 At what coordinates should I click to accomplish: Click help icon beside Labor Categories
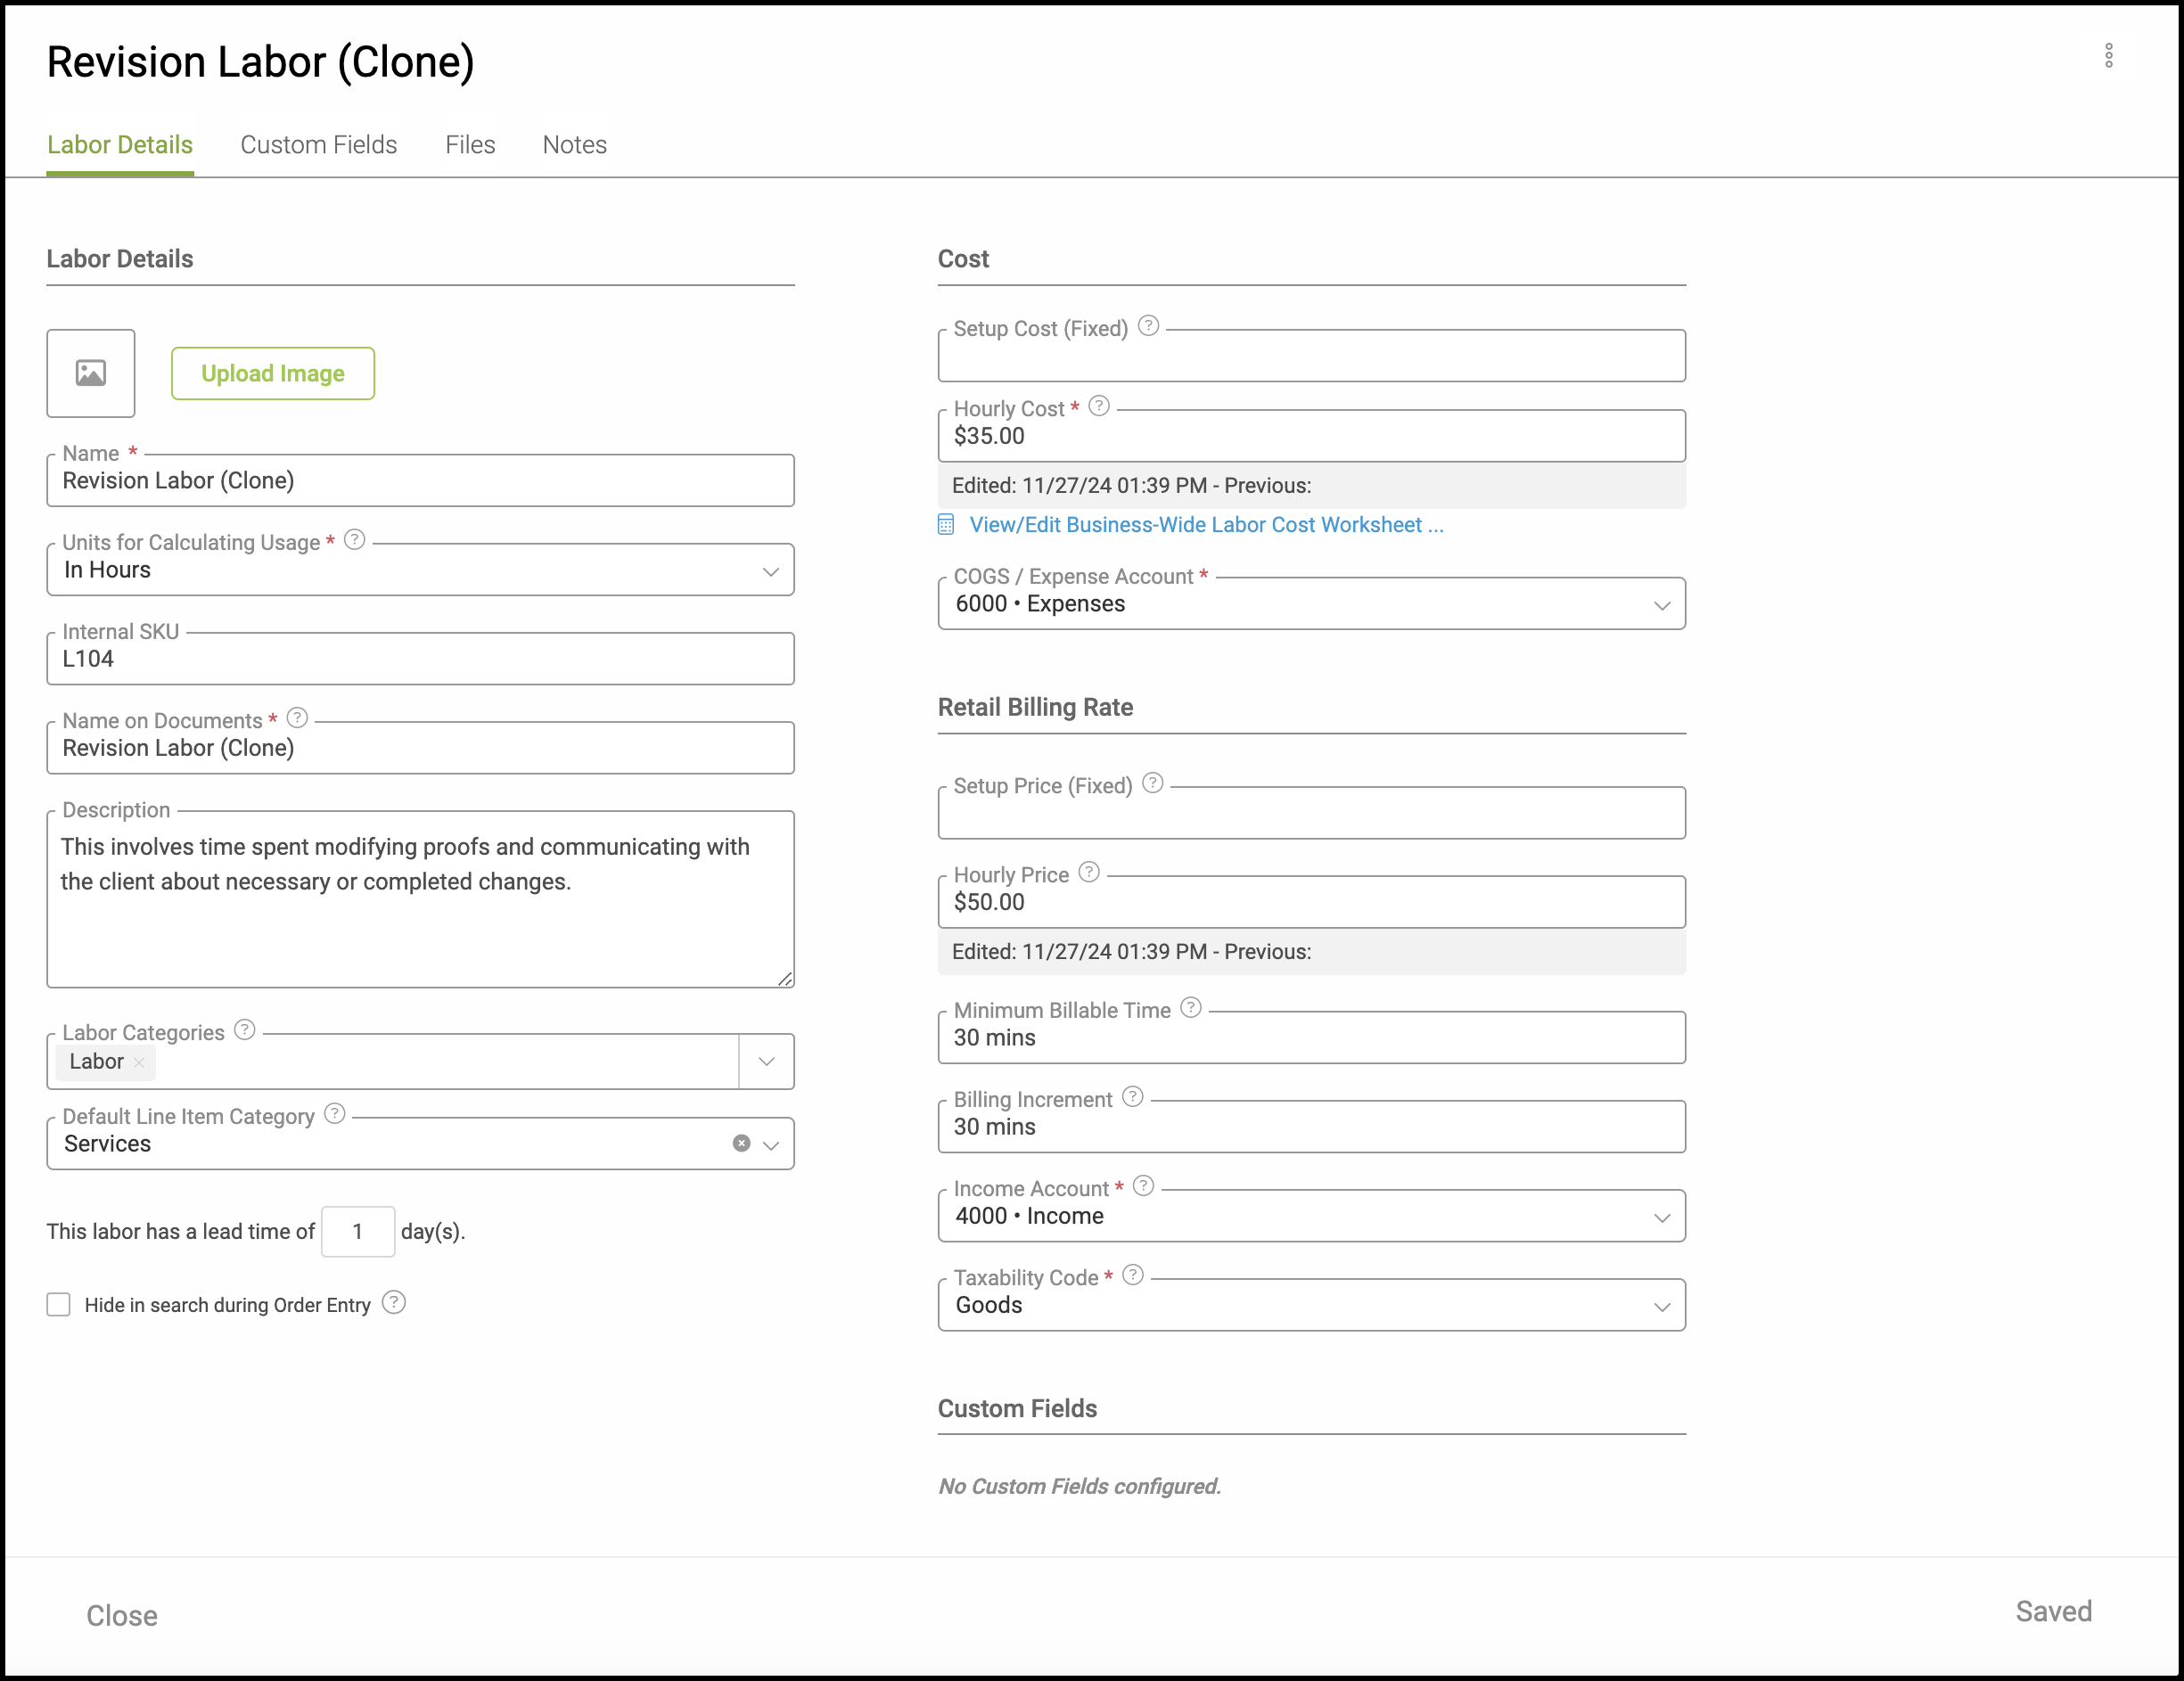(245, 1030)
